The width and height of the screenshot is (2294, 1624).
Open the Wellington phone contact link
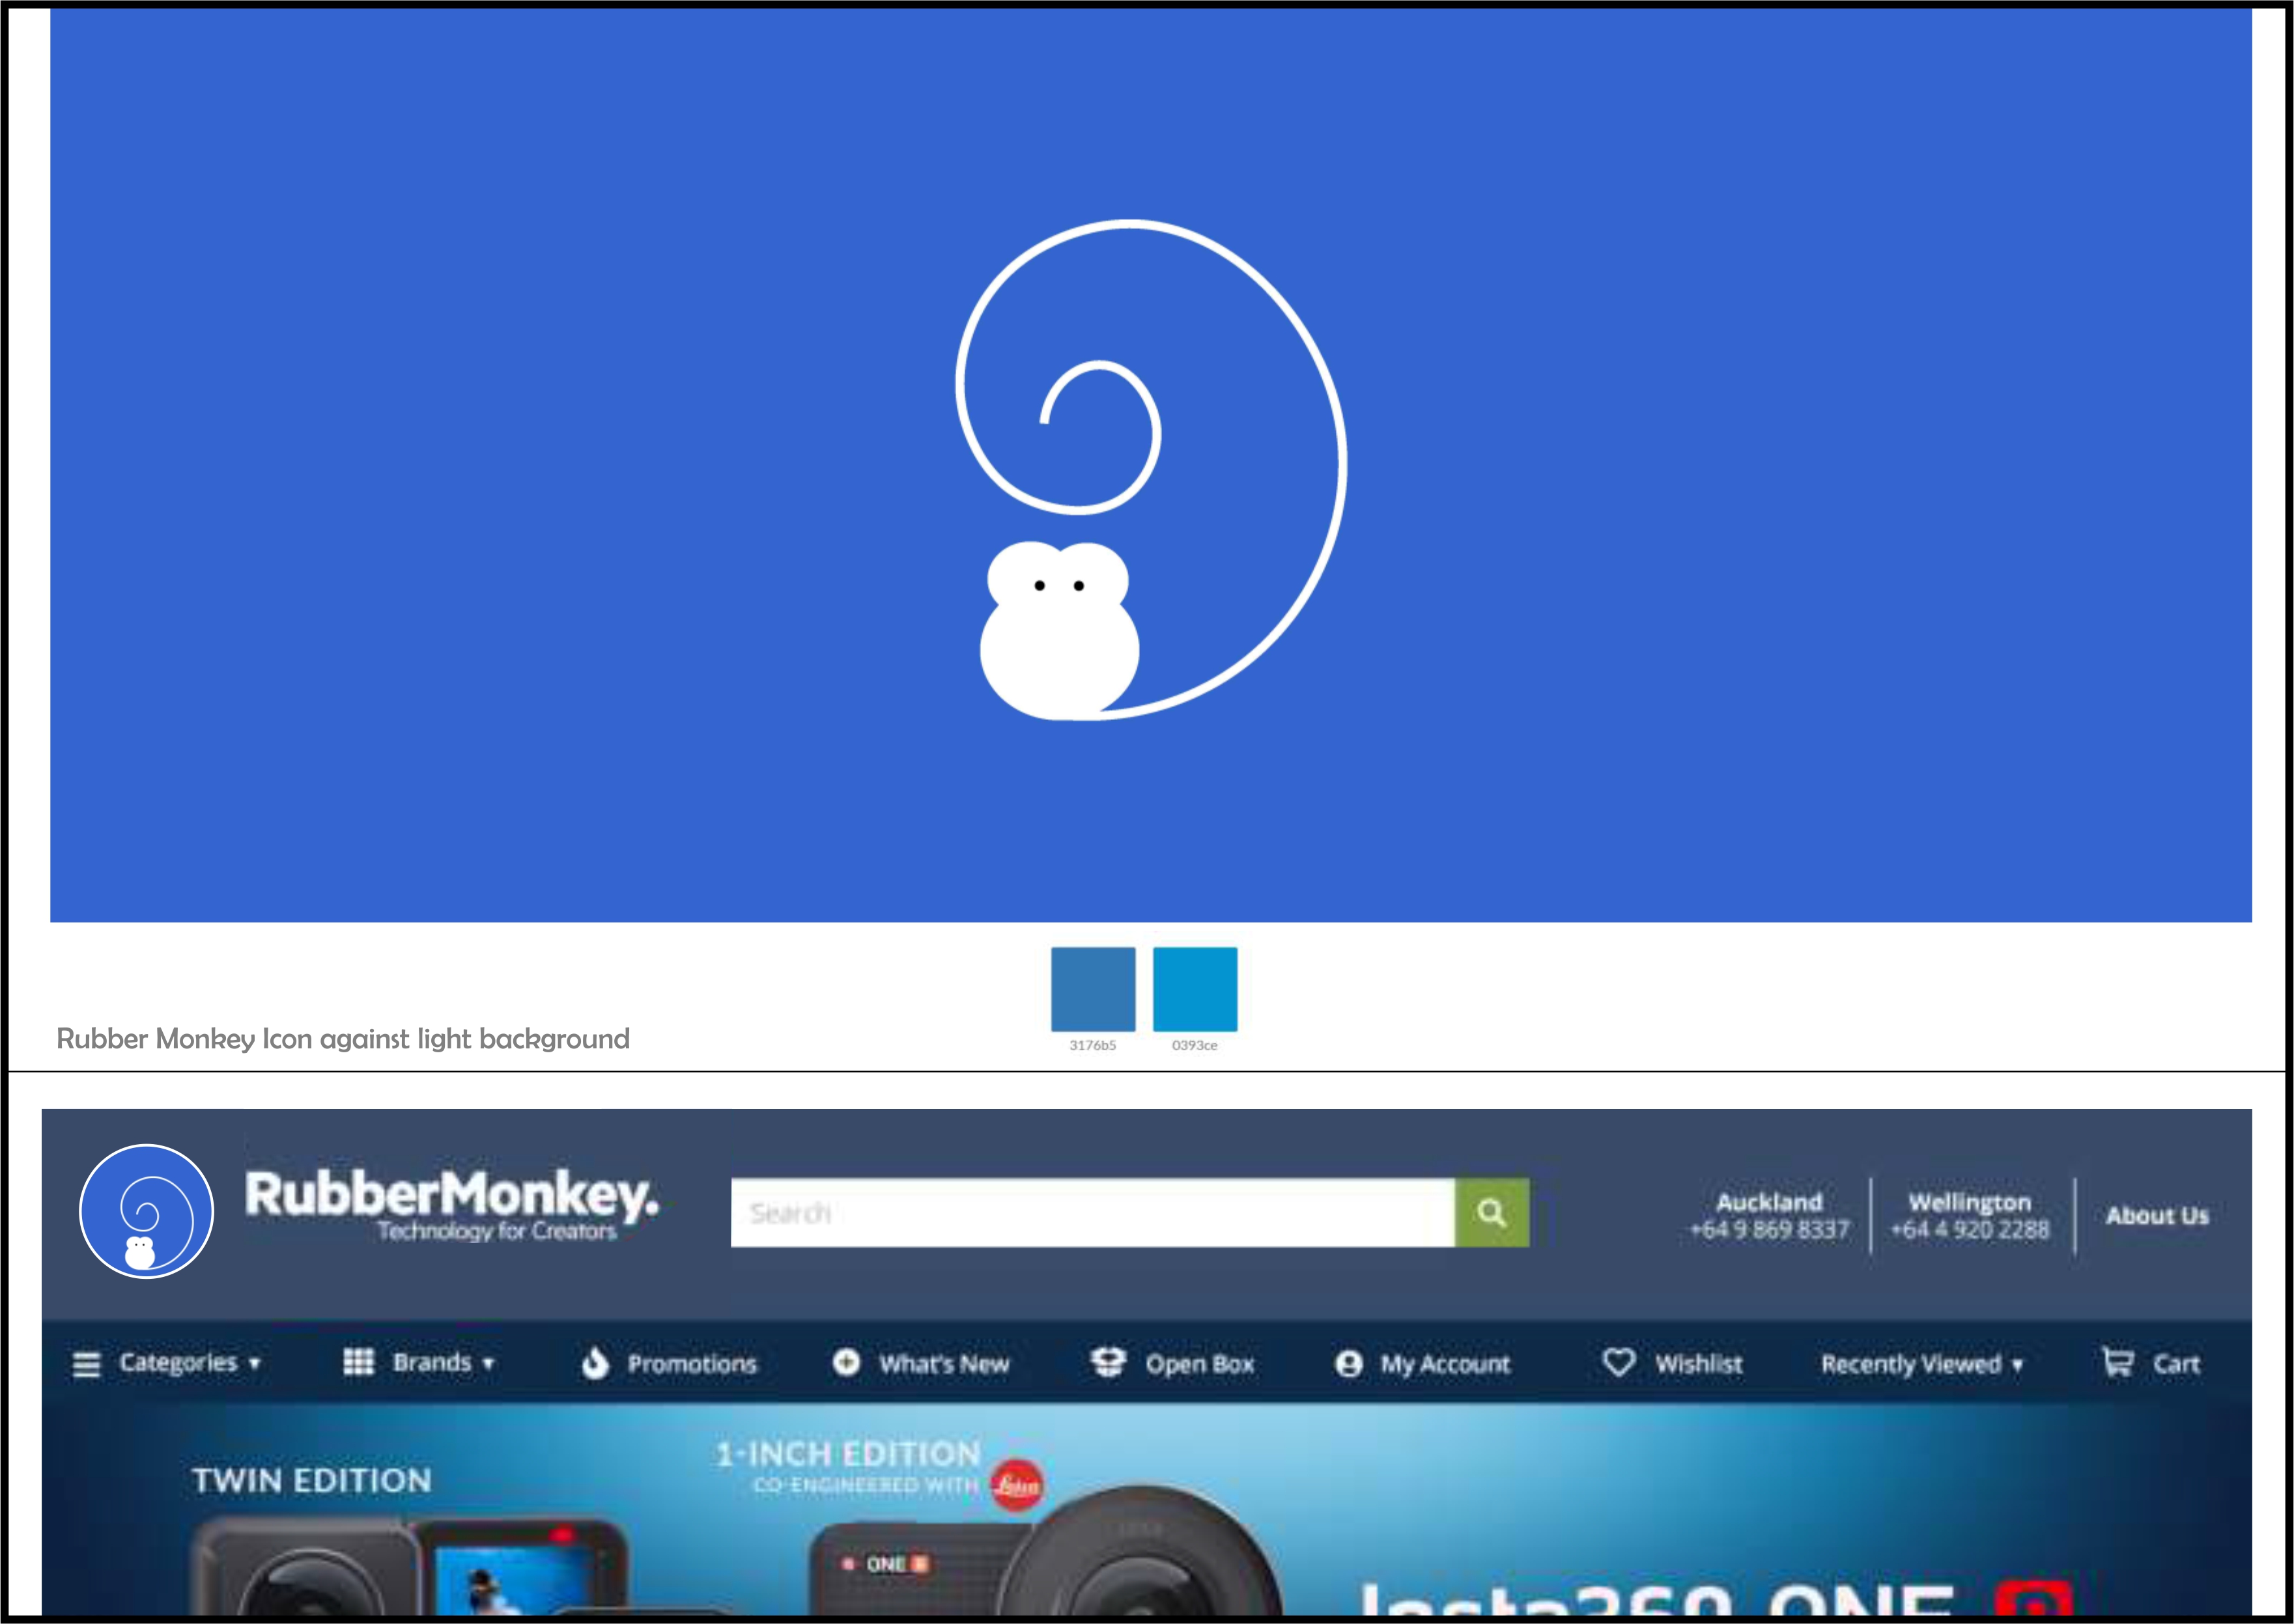[x=1969, y=1215]
